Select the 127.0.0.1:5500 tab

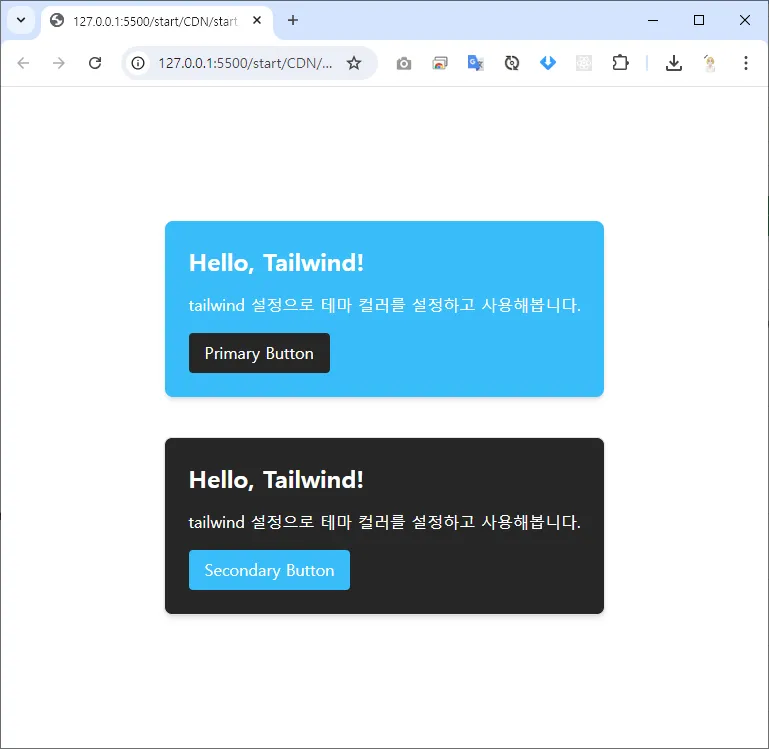click(x=156, y=21)
